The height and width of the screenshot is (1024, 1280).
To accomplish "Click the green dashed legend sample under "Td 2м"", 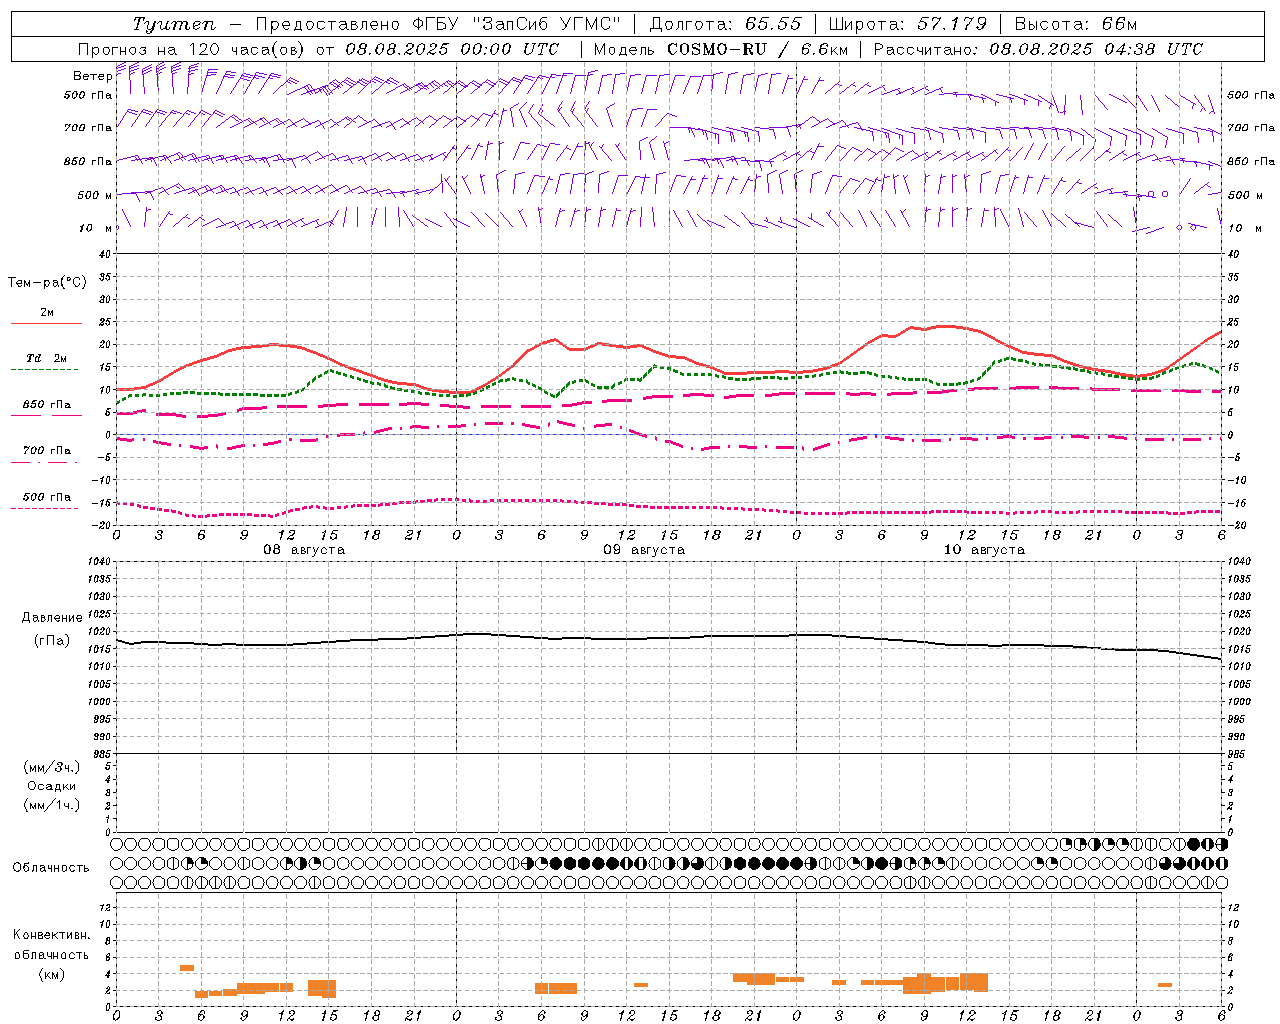I will [x=44, y=370].
